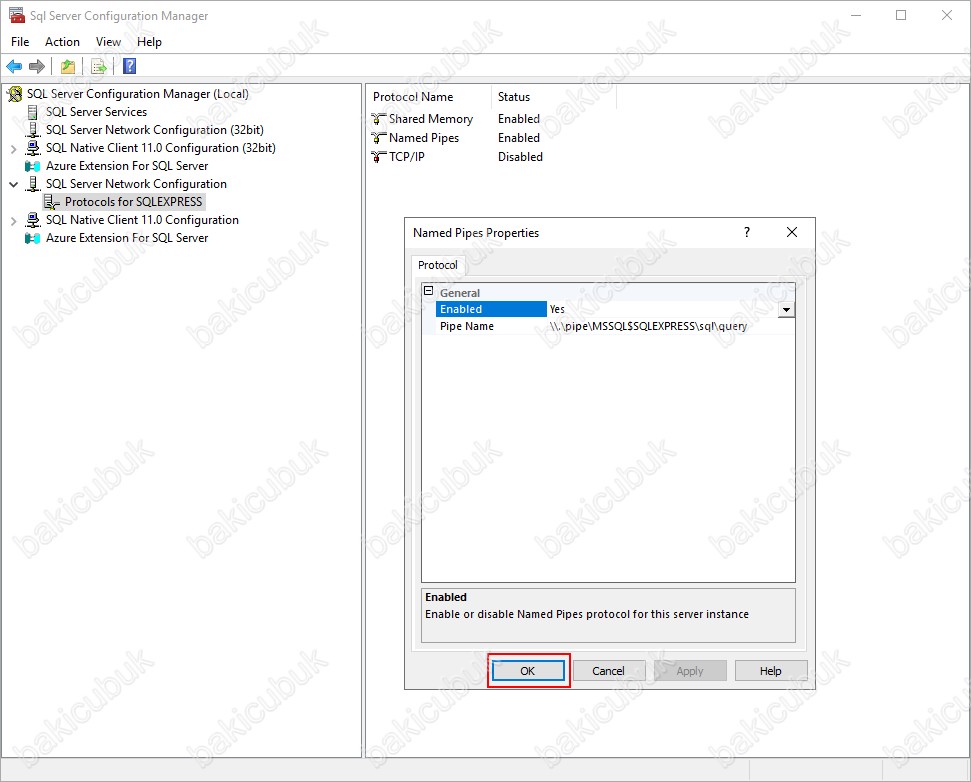Screen dimensions: 971x782
Task: Click the SQL Native Client 11.0 Configuration (32bit) icon
Action: click(x=33, y=148)
